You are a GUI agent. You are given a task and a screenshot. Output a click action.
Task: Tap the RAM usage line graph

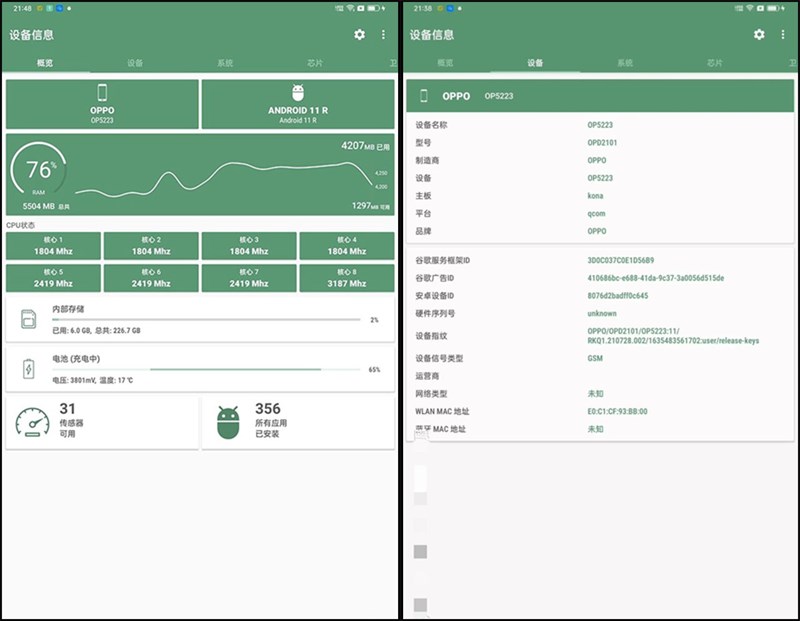coord(224,179)
